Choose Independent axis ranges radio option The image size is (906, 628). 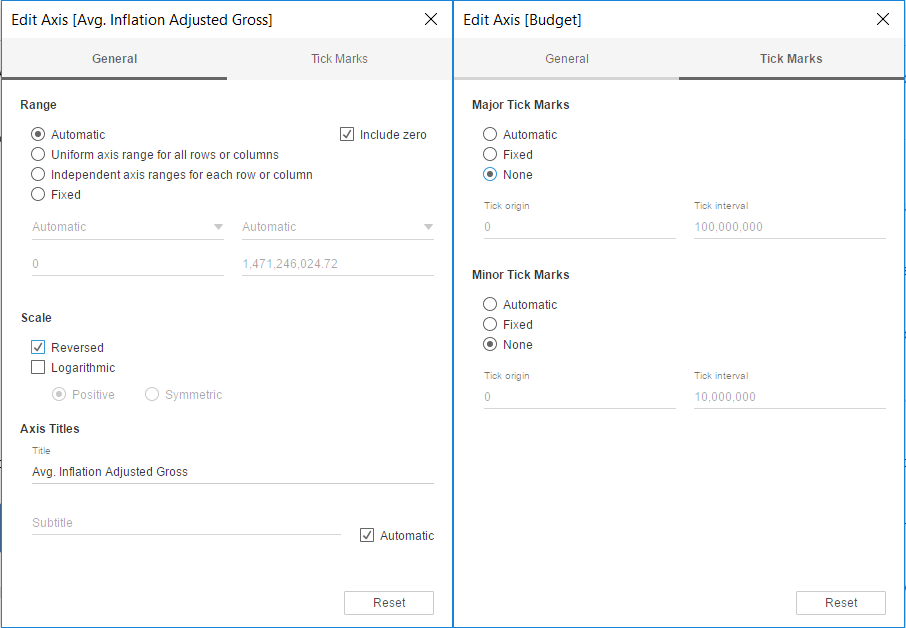pos(38,175)
